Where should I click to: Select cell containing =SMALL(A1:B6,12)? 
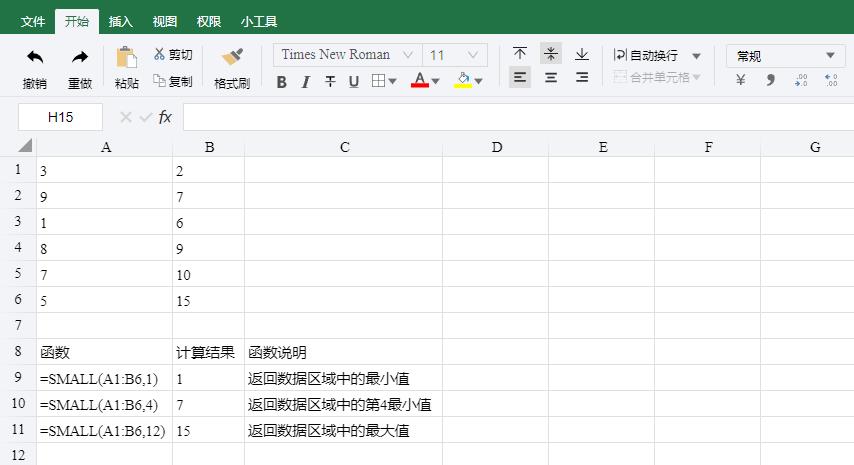click(105, 430)
